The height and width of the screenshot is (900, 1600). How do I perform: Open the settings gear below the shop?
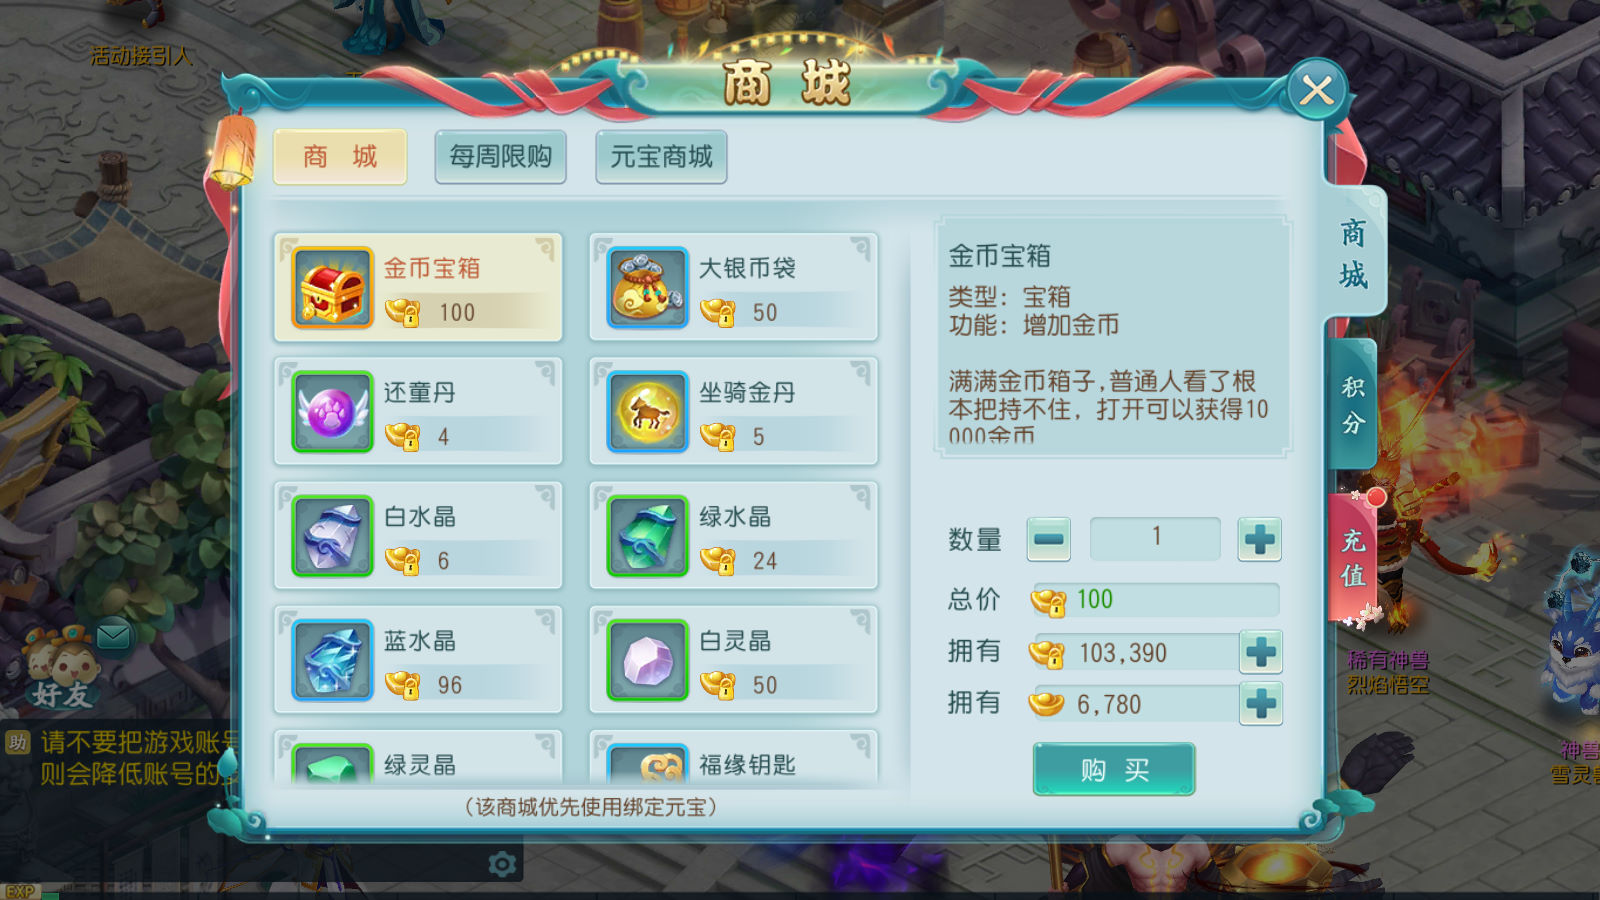(502, 864)
